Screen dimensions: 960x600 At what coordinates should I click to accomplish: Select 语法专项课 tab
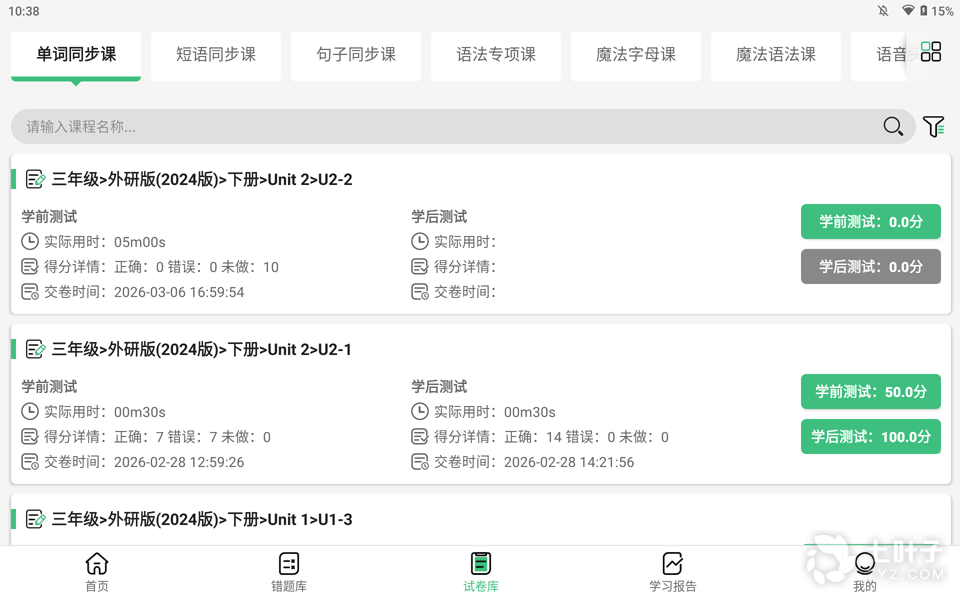(x=496, y=55)
